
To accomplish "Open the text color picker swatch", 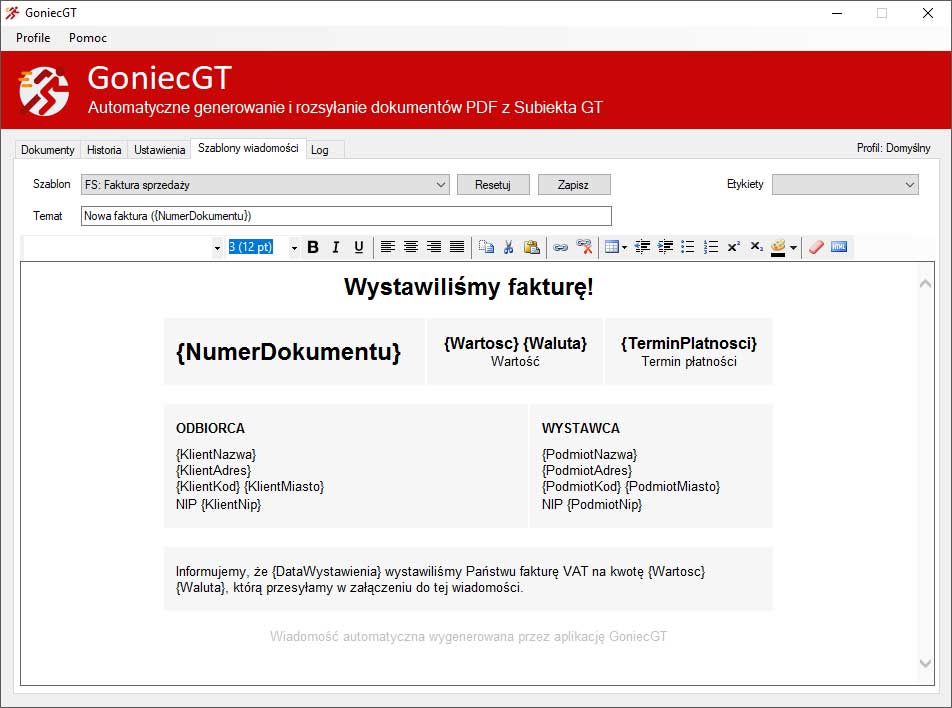I will pos(779,247).
